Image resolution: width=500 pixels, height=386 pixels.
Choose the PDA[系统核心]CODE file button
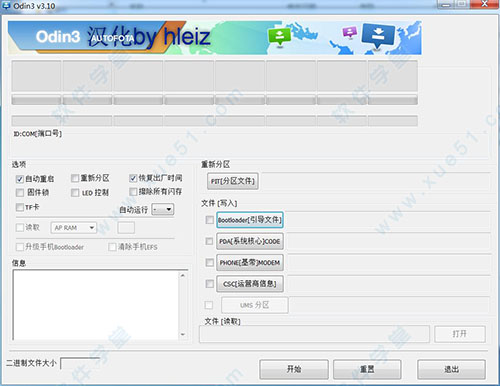point(250,241)
